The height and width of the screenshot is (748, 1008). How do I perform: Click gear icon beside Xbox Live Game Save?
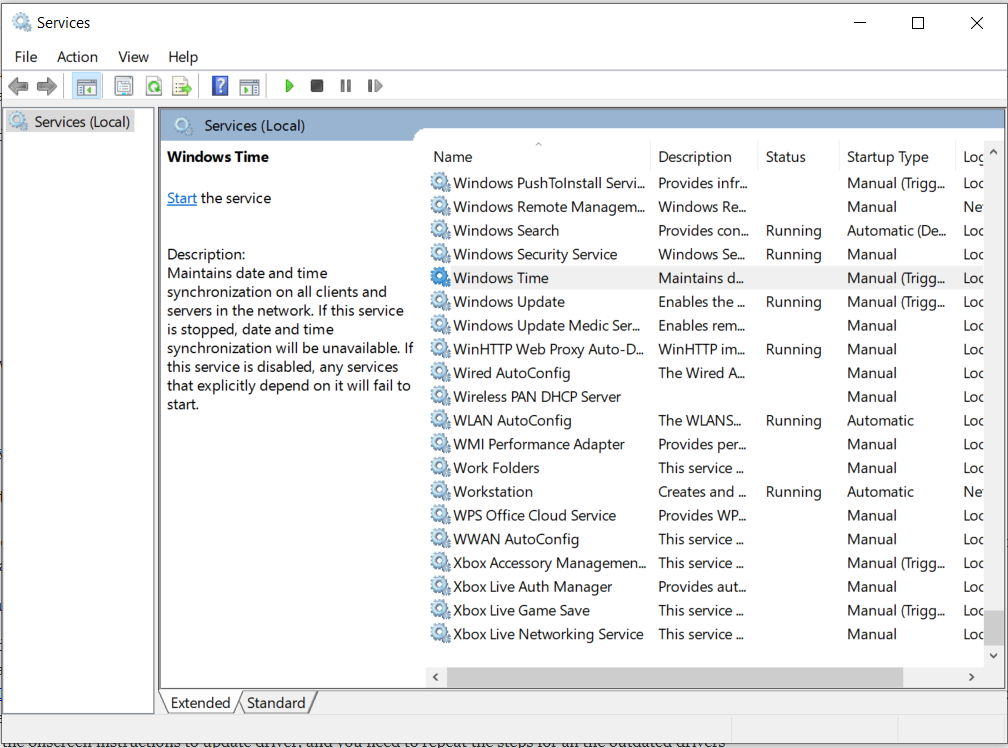pyautogui.click(x=440, y=610)
